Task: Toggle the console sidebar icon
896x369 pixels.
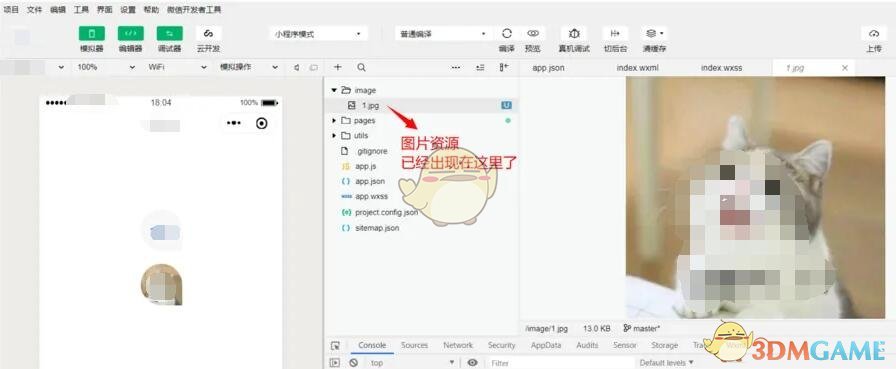Action: point(335,363)
